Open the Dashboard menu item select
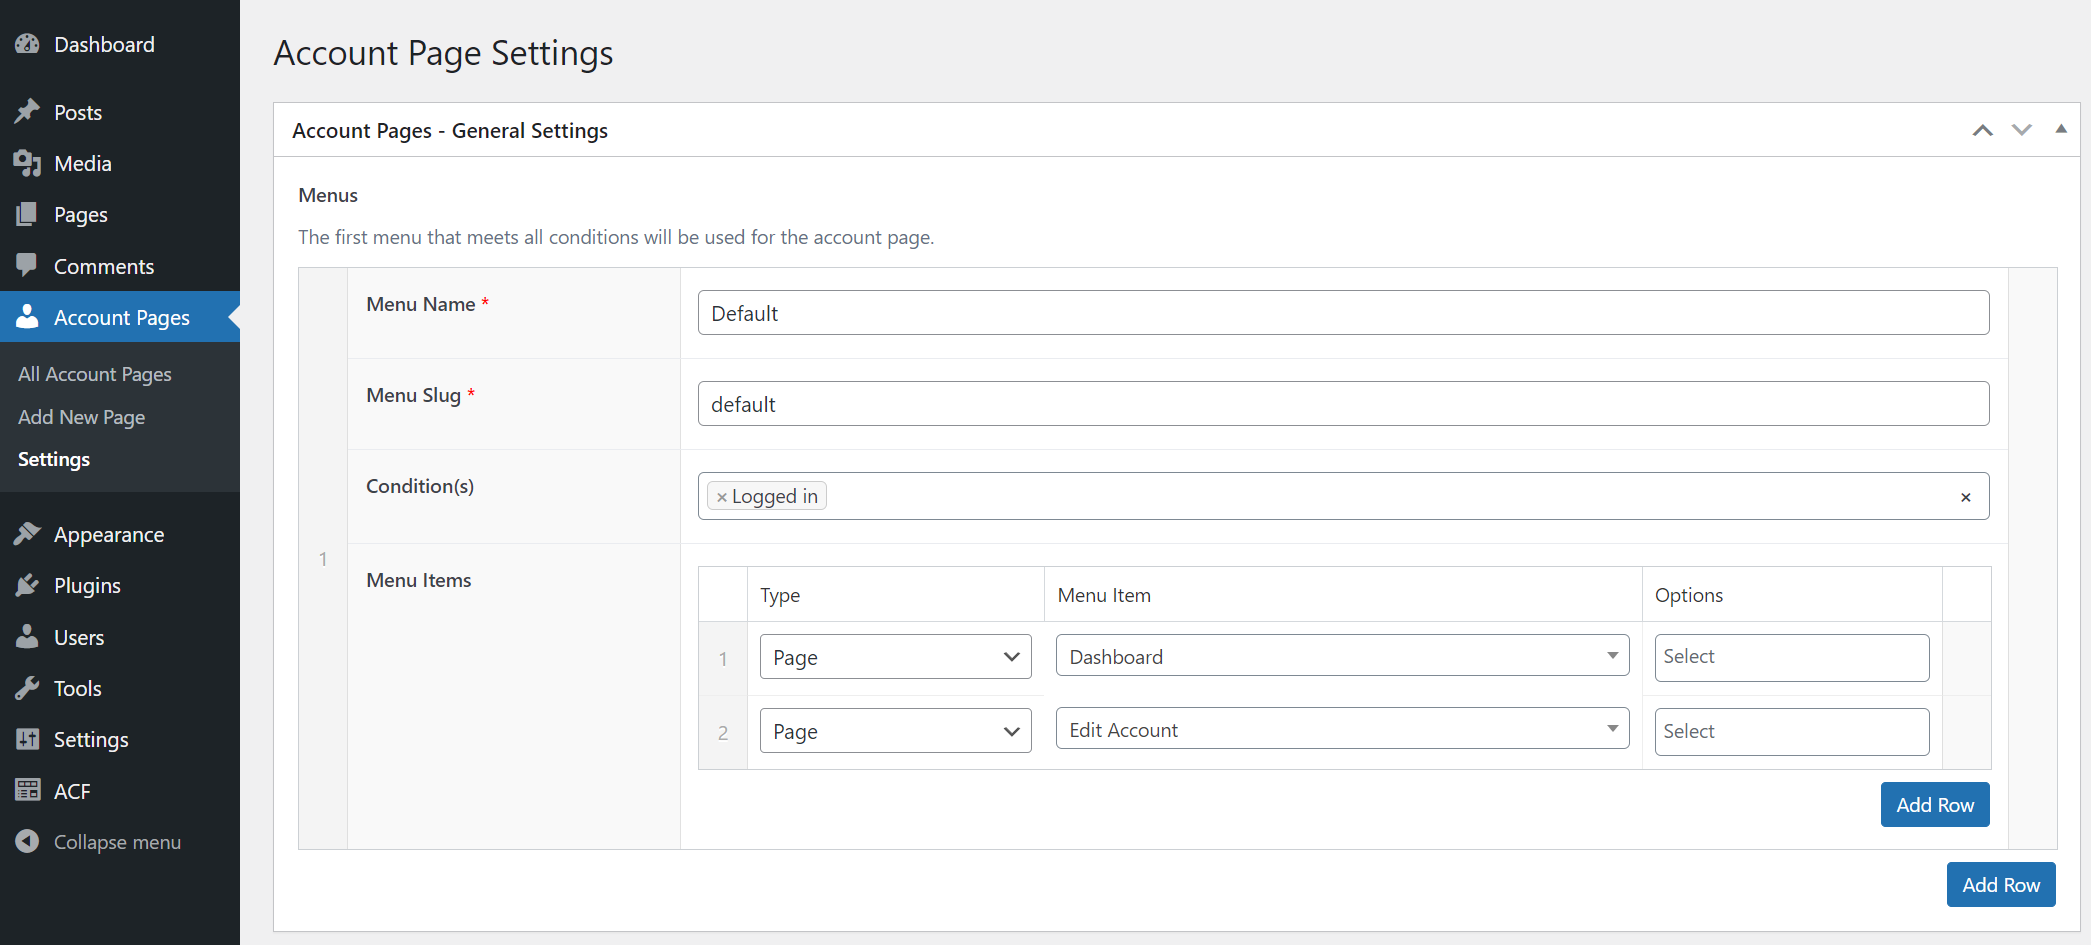The image size is (2091, 945). tap(1342, 656)
